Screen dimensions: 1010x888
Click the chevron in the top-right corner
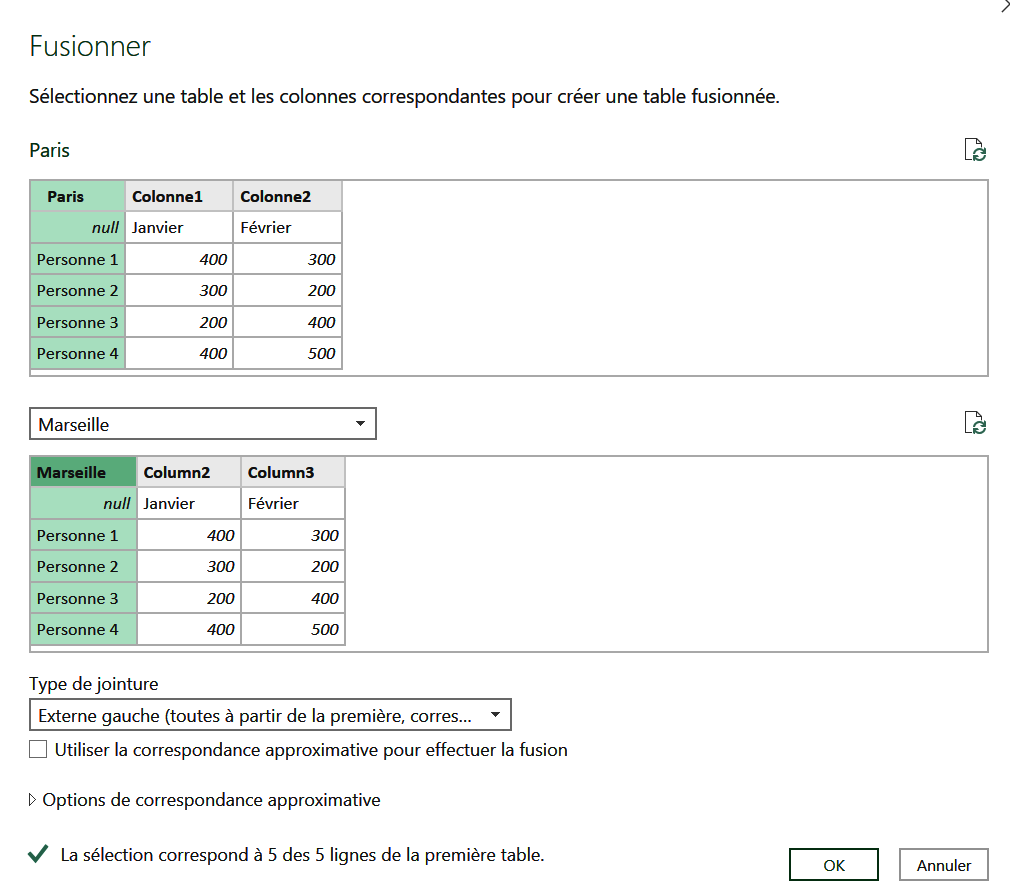click(1003, 8)
